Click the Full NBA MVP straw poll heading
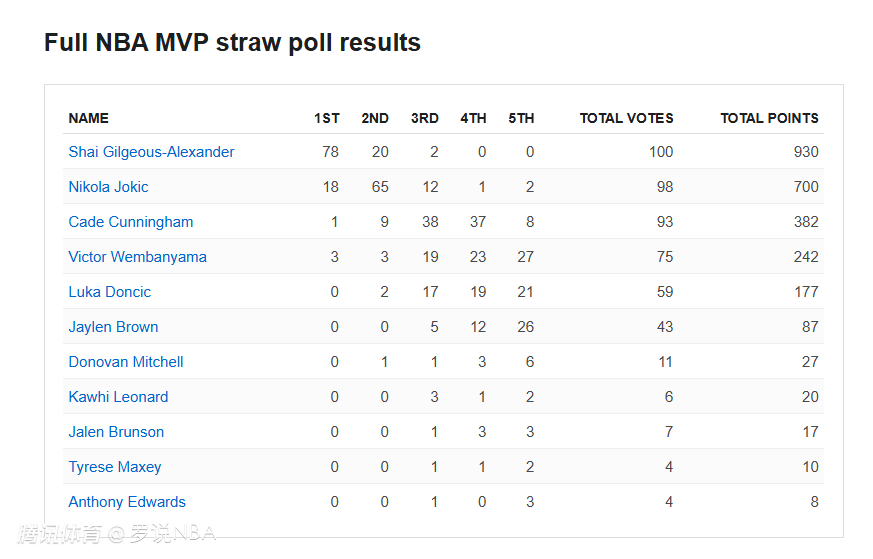 [x=232, y=43]
